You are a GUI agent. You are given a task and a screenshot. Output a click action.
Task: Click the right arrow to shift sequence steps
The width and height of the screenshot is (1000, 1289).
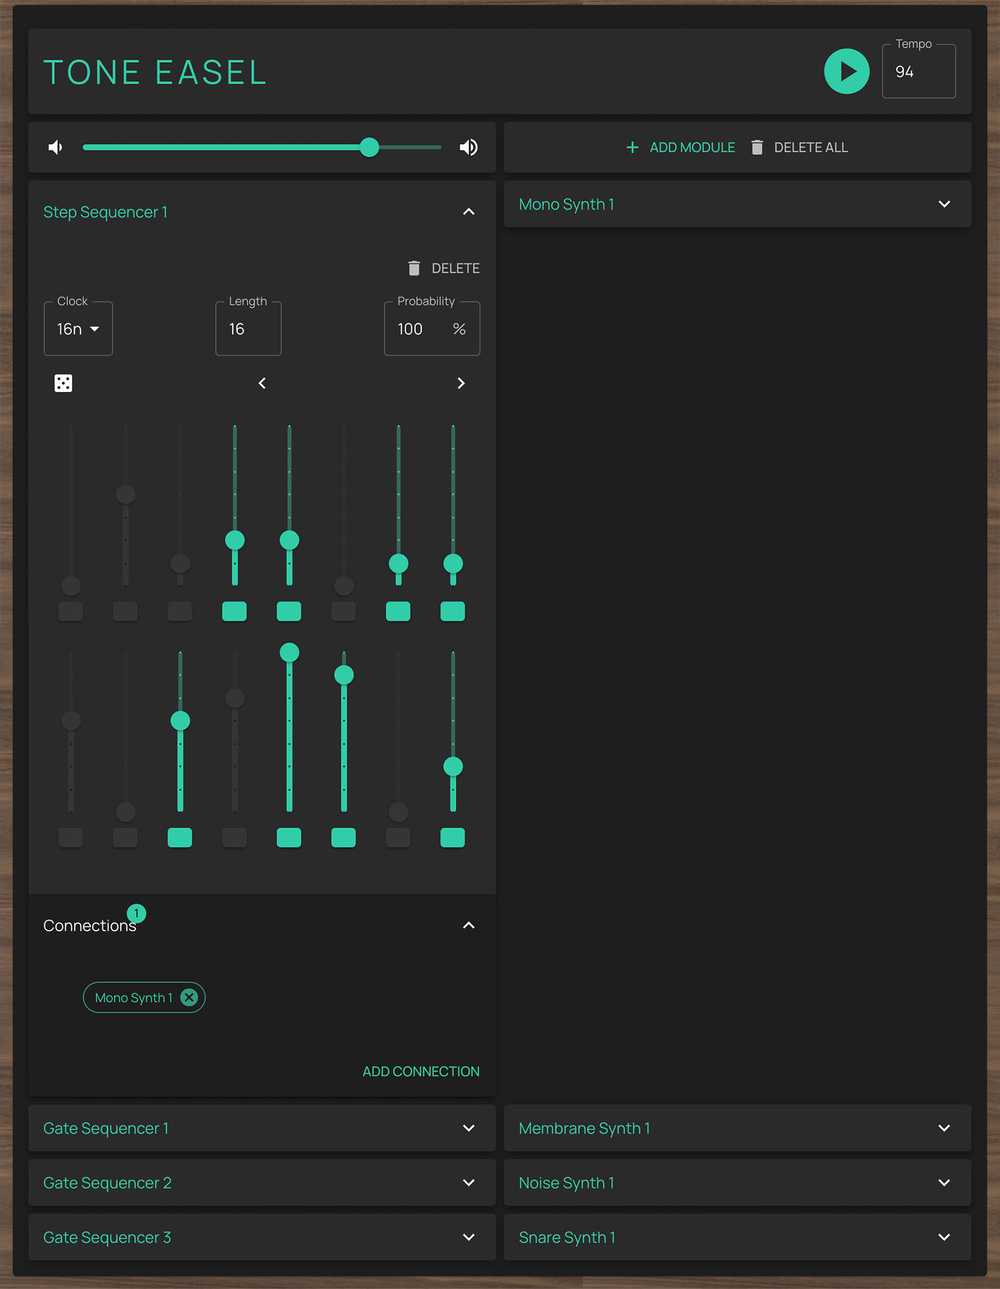[461, 383]
